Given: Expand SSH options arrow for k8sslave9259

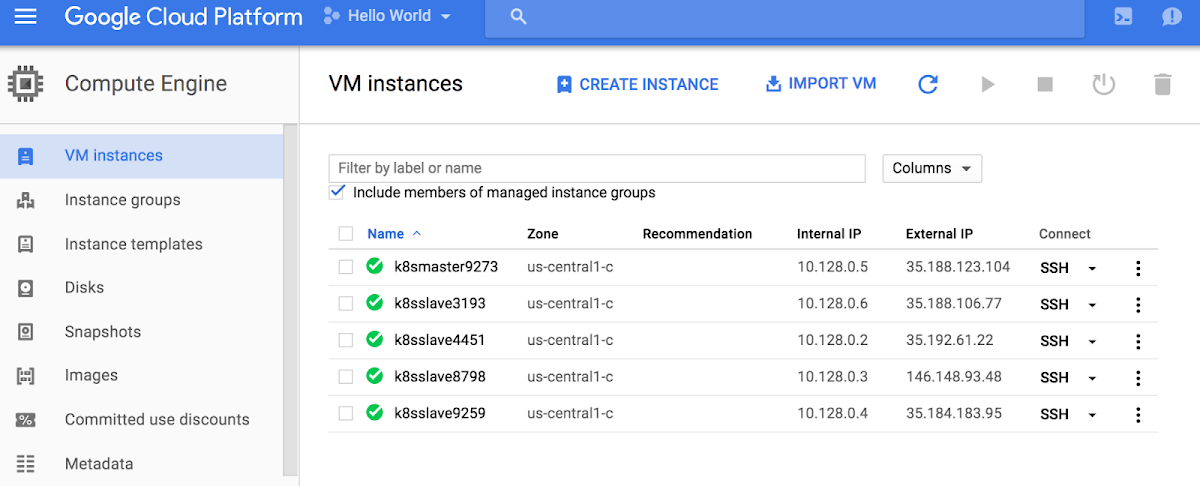Looking at the screenshot, I should [x=1092, y=414].
